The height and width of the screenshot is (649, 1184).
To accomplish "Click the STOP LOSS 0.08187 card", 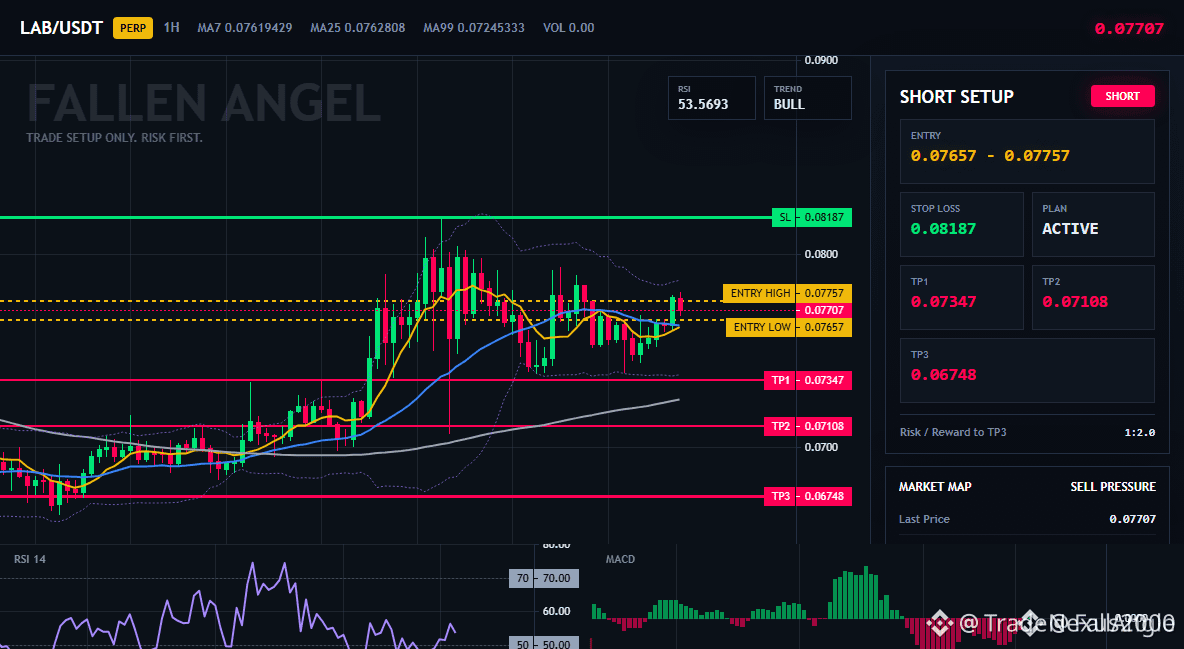I will [961, 224].
